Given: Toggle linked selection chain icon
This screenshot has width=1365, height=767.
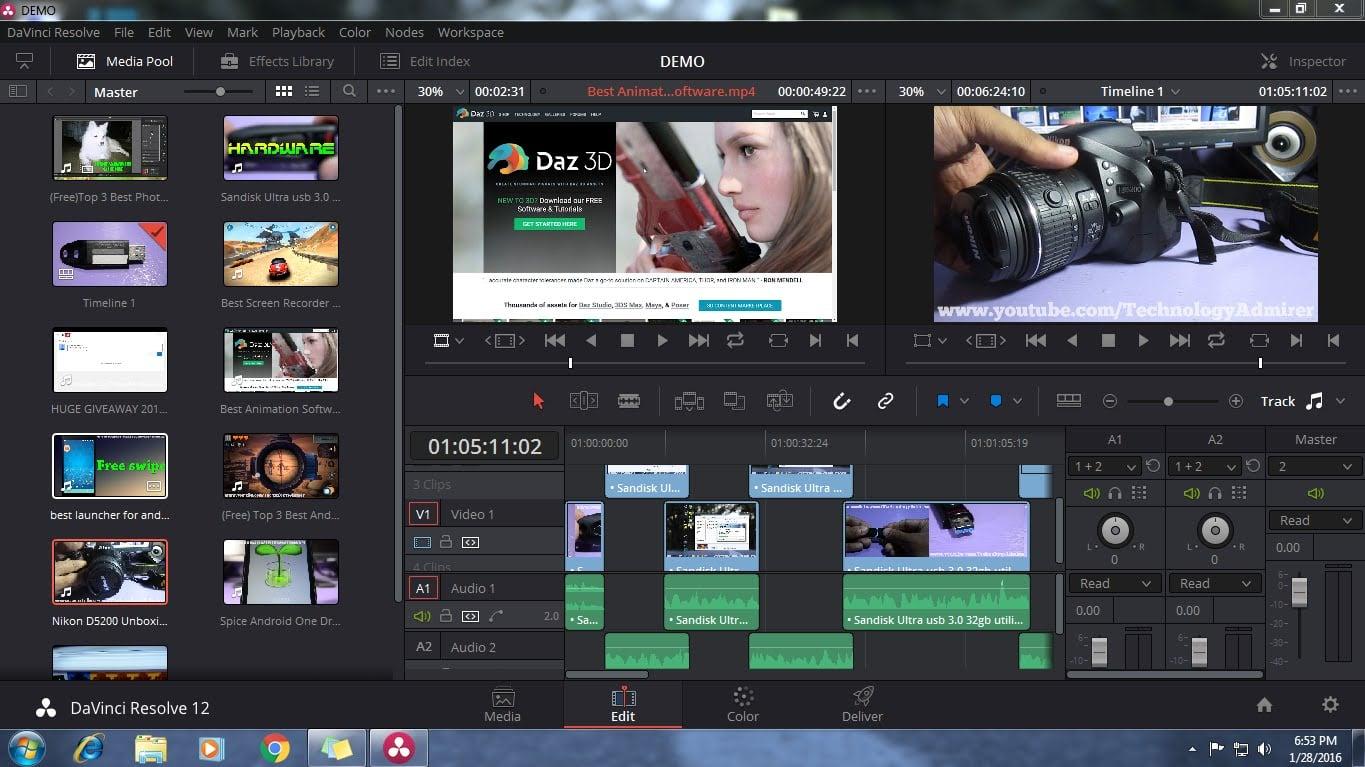Looking at the screenshot, I should pyautogui.click(x=885, y=400).
